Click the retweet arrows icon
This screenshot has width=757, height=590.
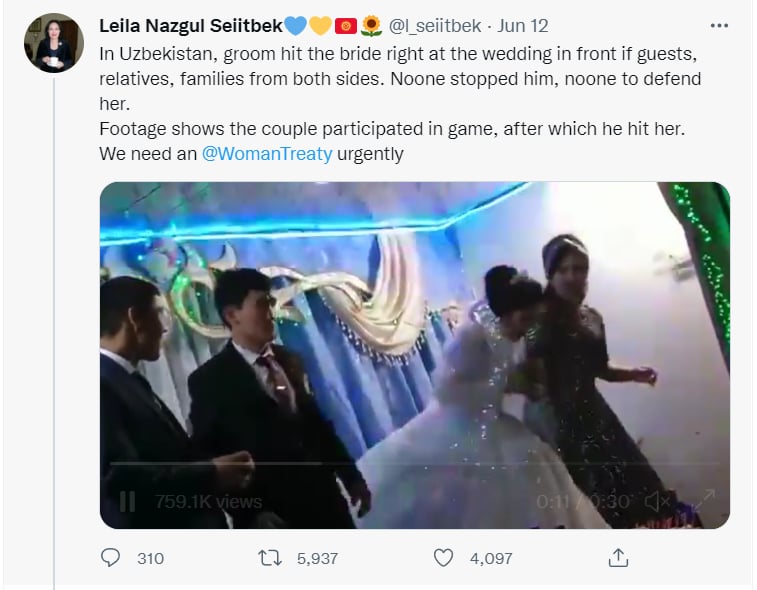[x=270, y=558]
